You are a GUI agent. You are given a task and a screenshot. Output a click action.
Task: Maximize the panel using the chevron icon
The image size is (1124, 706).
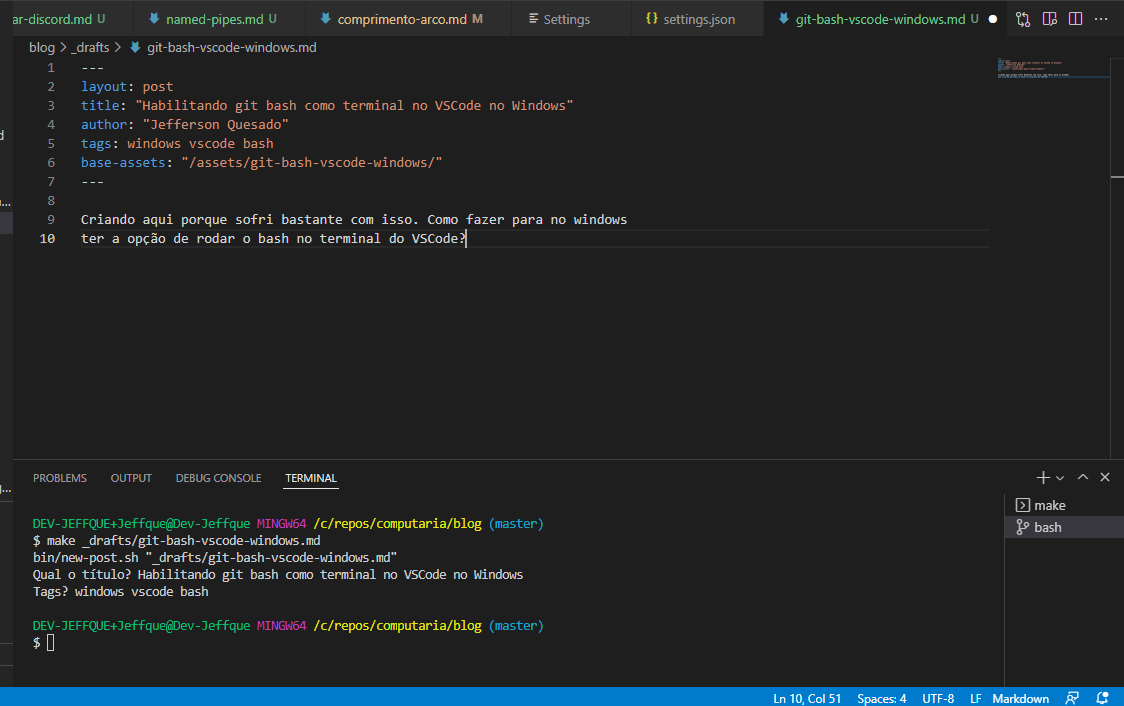[x=1082, y=477]
